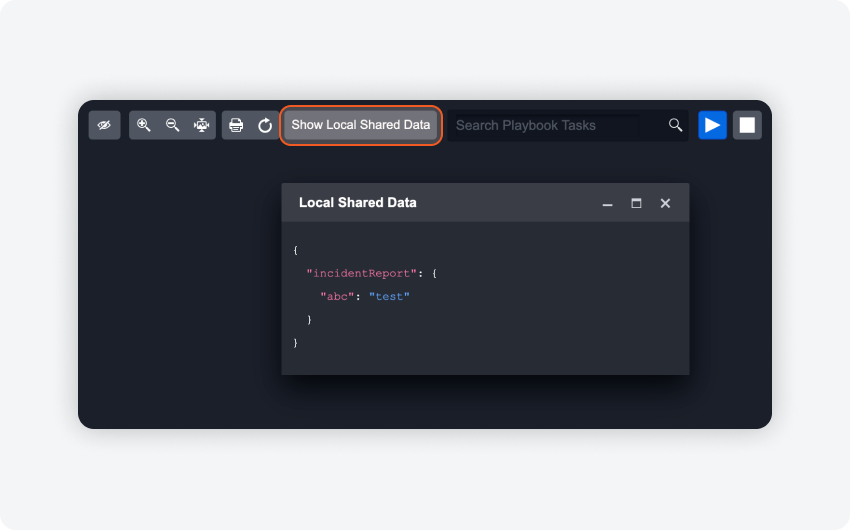This screenshot has height=530, width=850.
Task: Zoom out of the playbook canvas
Action: pos(172,125)
